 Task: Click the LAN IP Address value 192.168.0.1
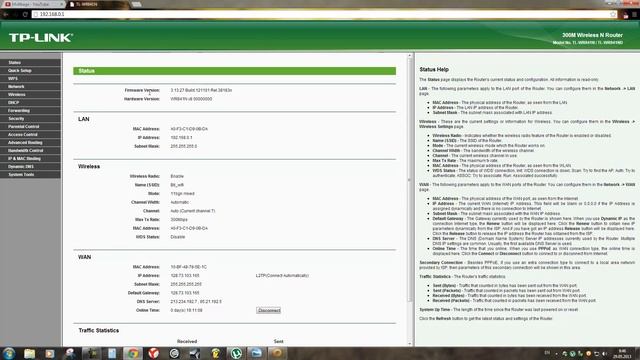pos(181,138)
